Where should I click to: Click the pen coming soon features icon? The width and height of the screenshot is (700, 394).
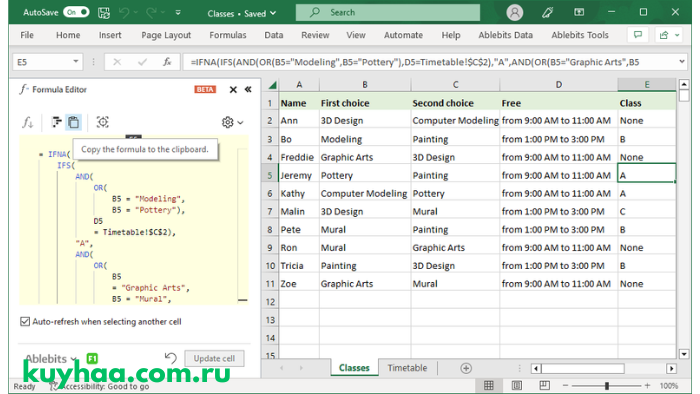click(x=547, y=12)
